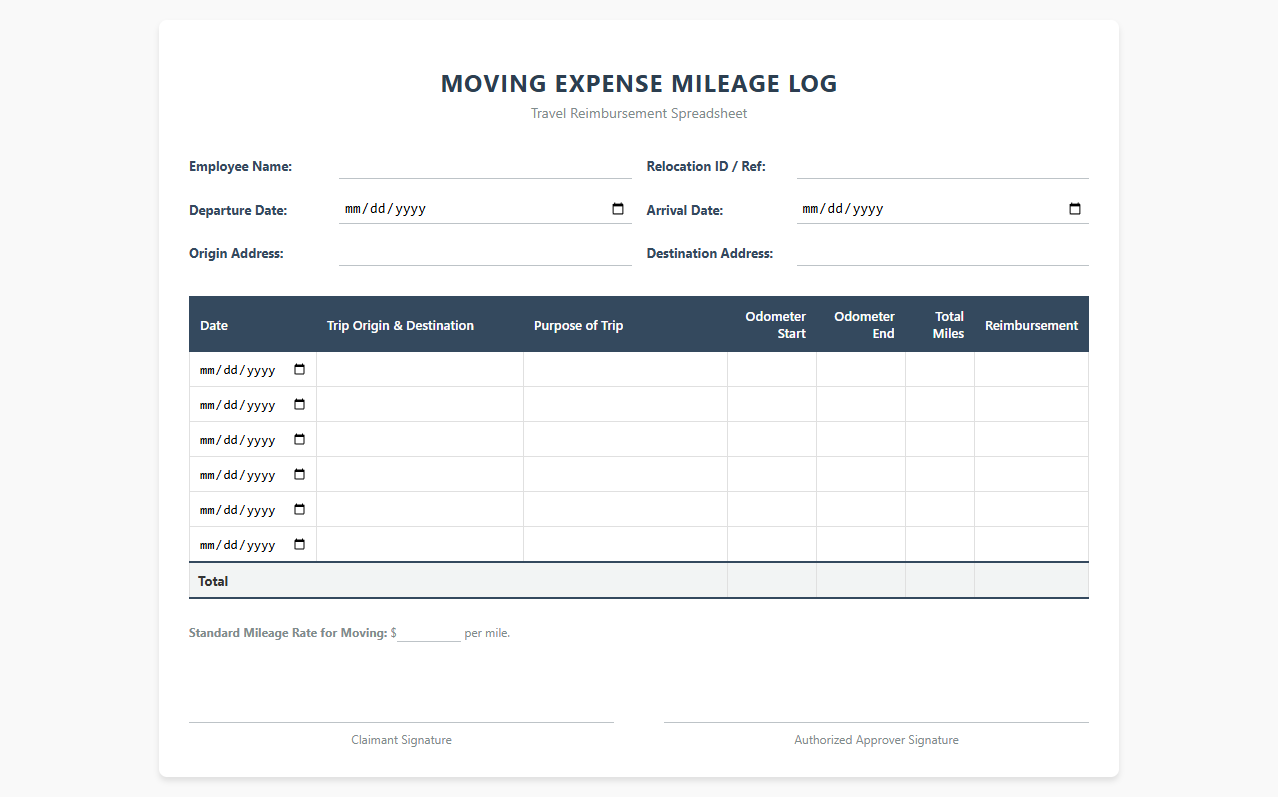Click into the Relocation ID / Ref field

(943, 166)
